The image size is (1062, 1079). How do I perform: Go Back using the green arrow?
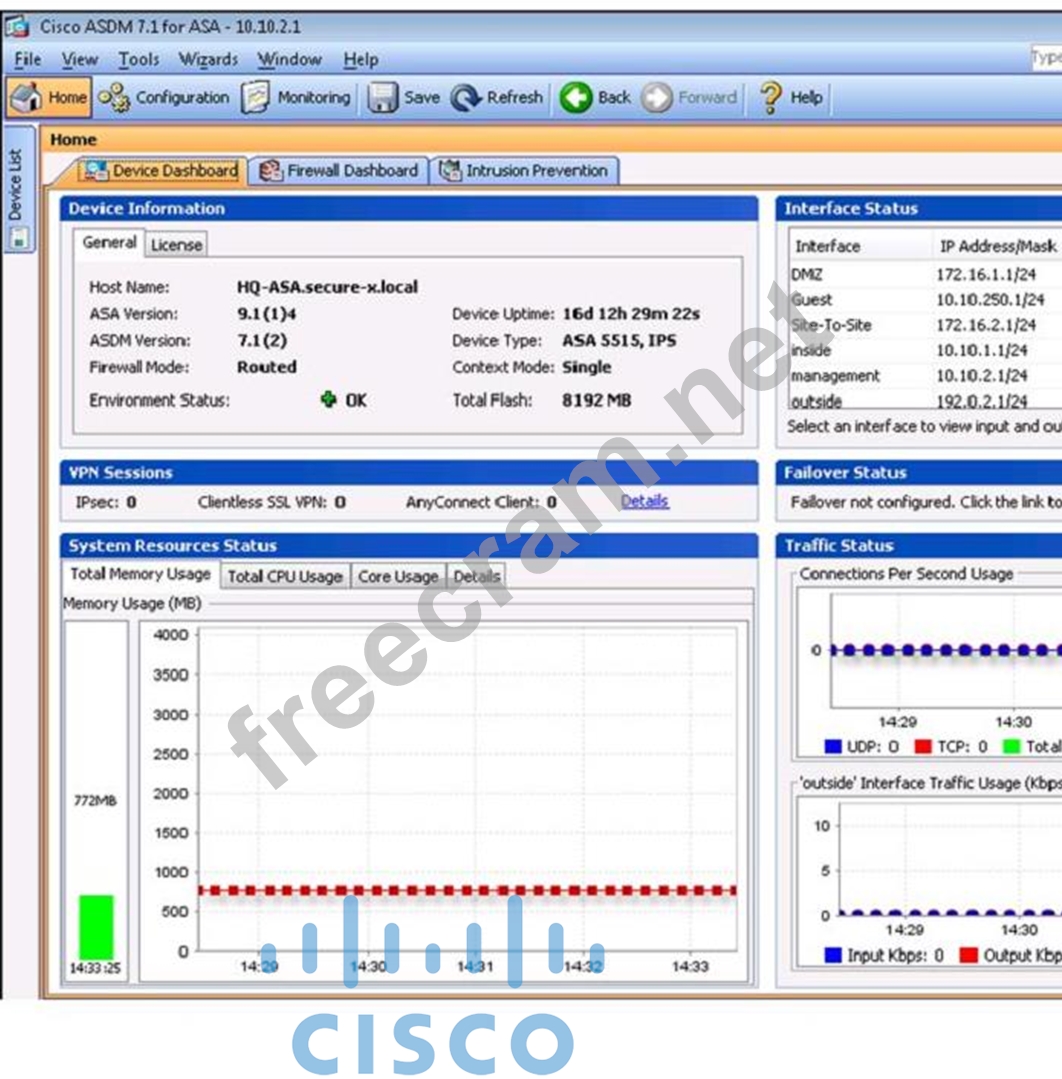576,98
